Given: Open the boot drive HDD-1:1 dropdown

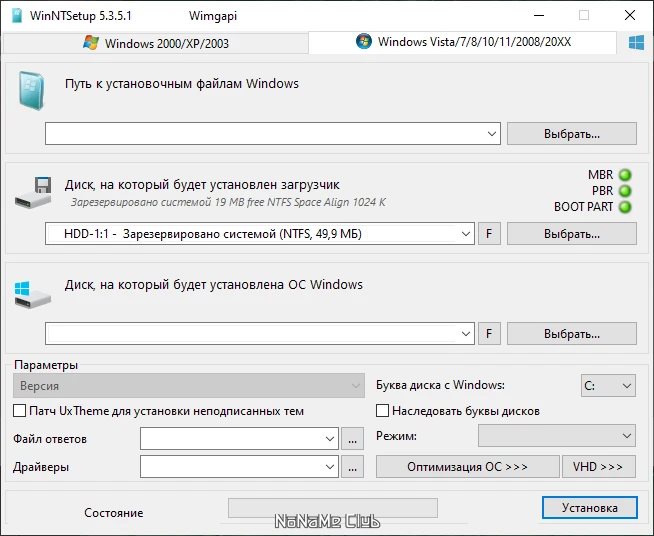Looking at the screenshot, I should (466, 234).
